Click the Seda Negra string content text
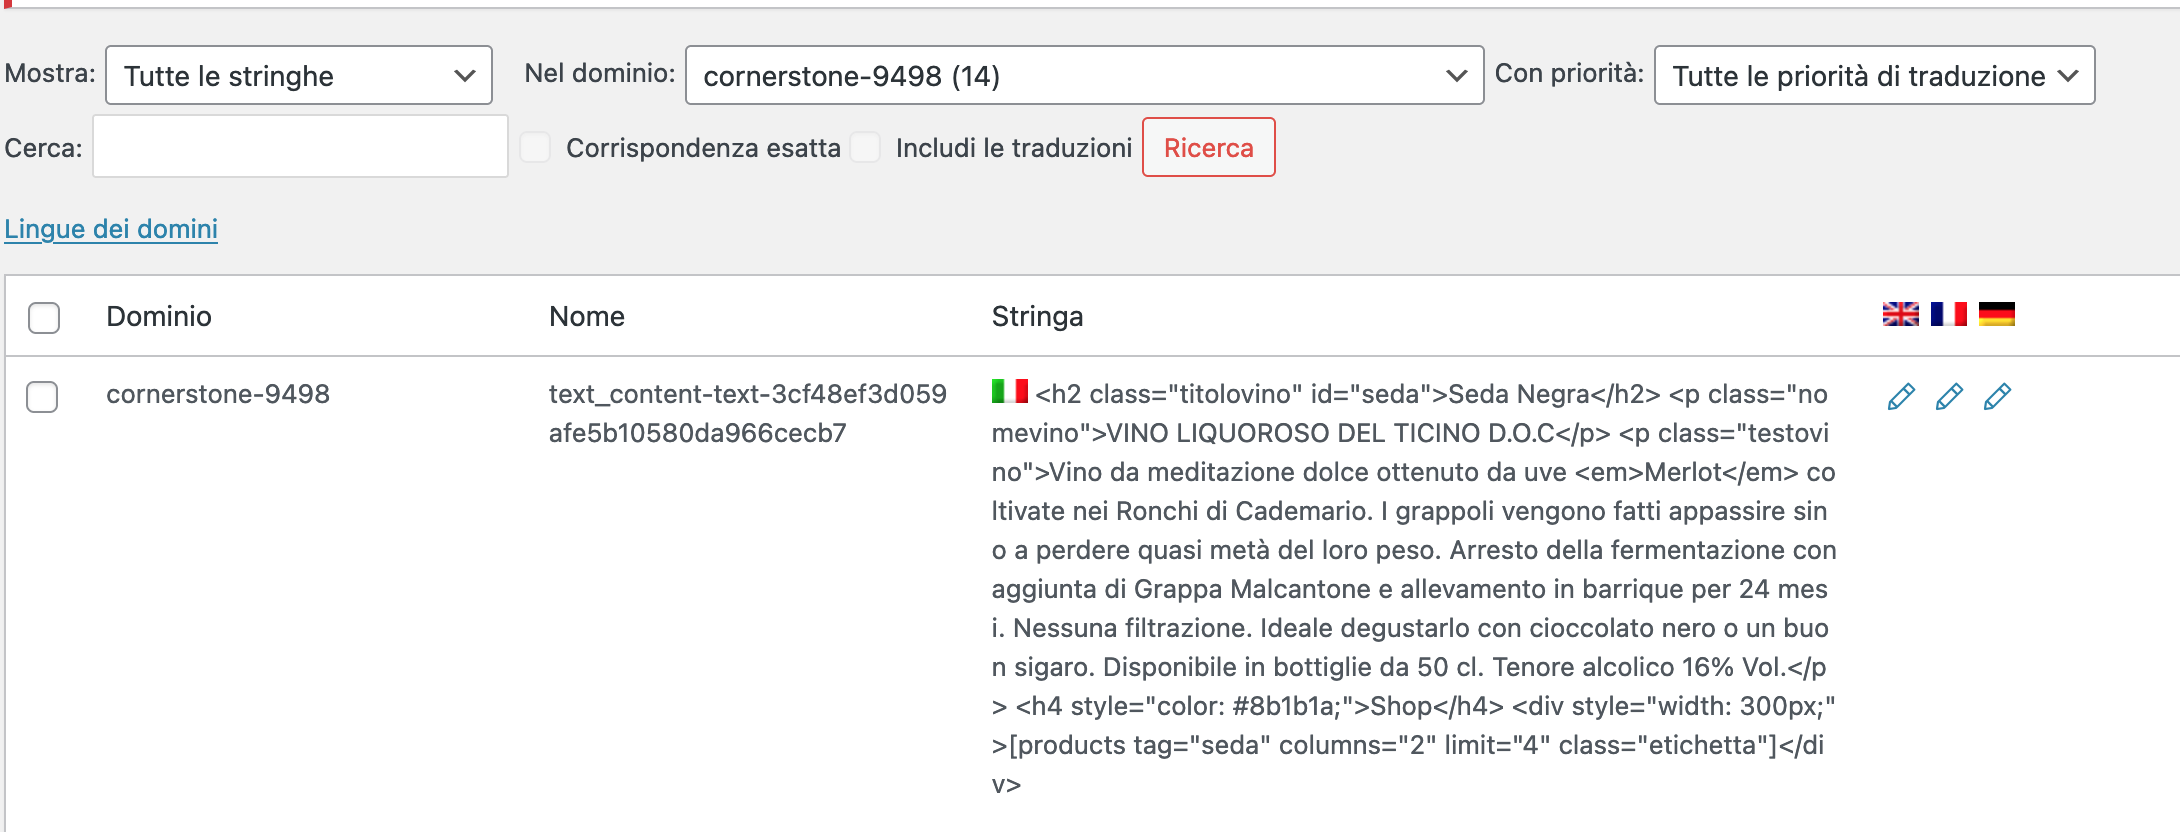 [x=1414, y=589]
